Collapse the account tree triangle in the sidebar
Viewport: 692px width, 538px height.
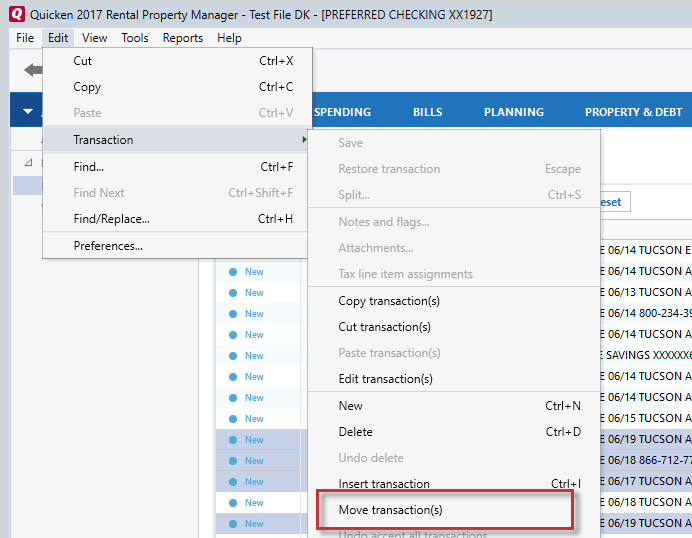[x=28, y=162]
